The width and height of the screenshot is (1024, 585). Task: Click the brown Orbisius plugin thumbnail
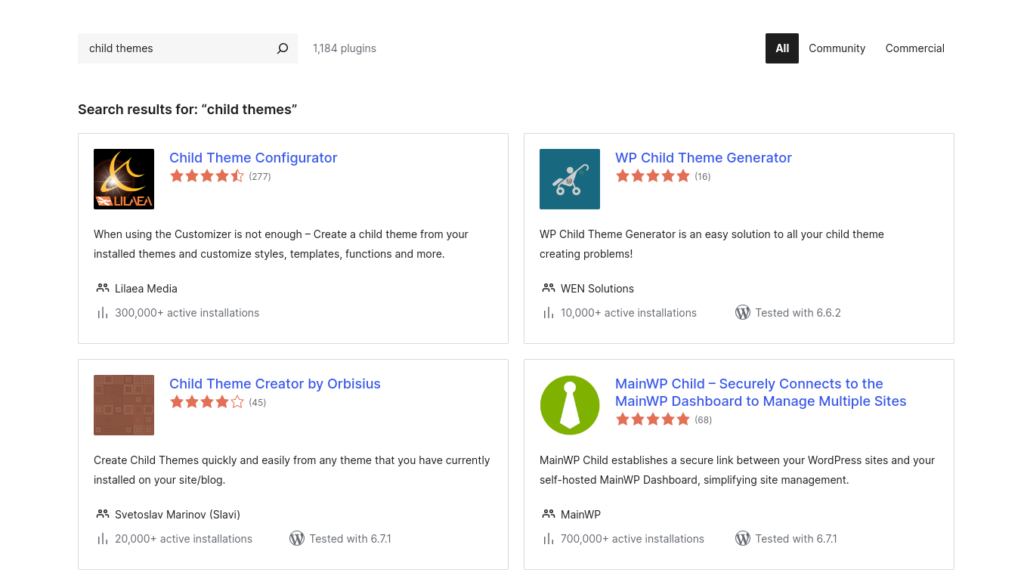[124, 405]
